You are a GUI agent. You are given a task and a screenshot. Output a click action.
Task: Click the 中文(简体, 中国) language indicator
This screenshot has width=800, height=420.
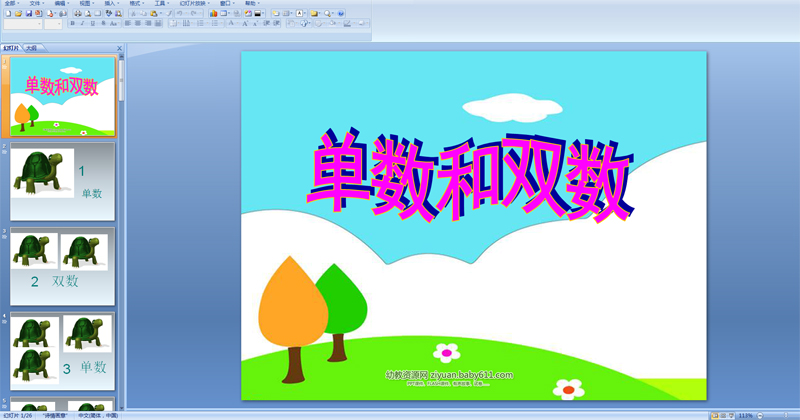coord(98,416)
